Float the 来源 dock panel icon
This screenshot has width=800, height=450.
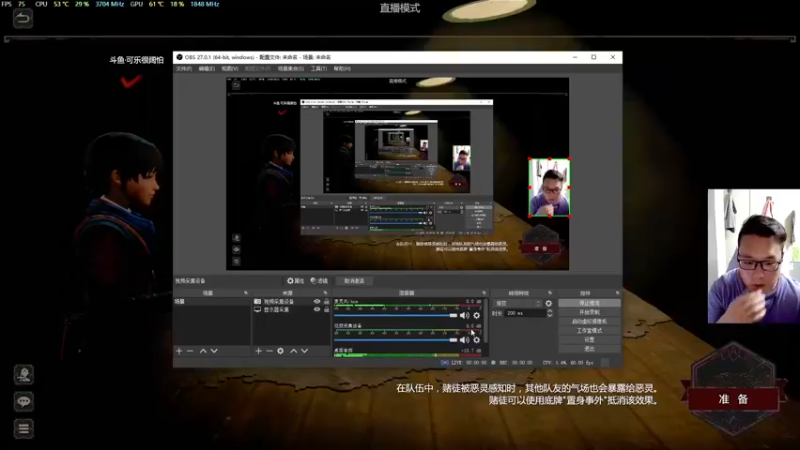coord(326,293)
